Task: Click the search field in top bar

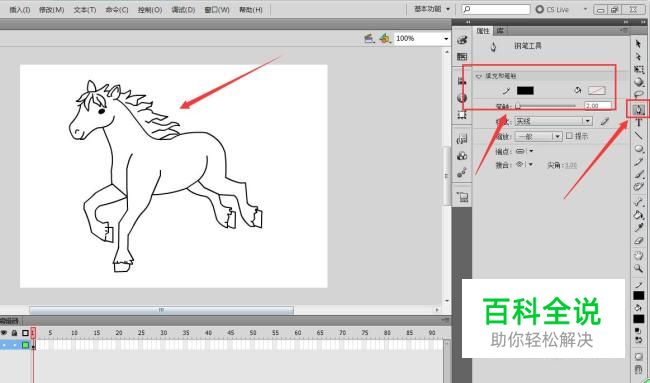Action: pos(496,9)
